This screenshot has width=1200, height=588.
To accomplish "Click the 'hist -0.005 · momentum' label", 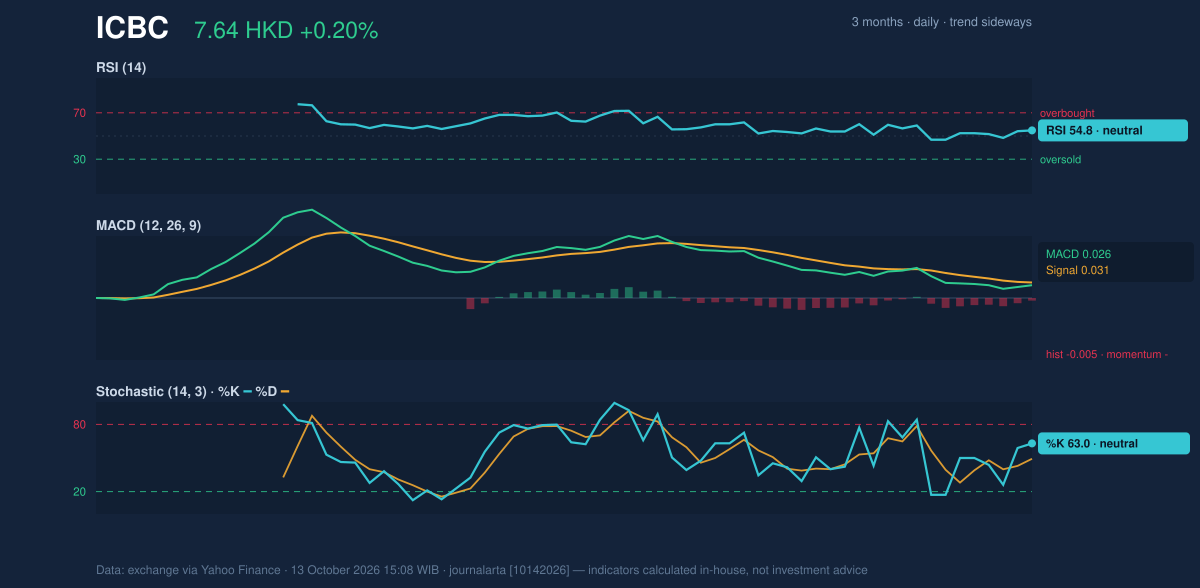I will (1107, 354).
